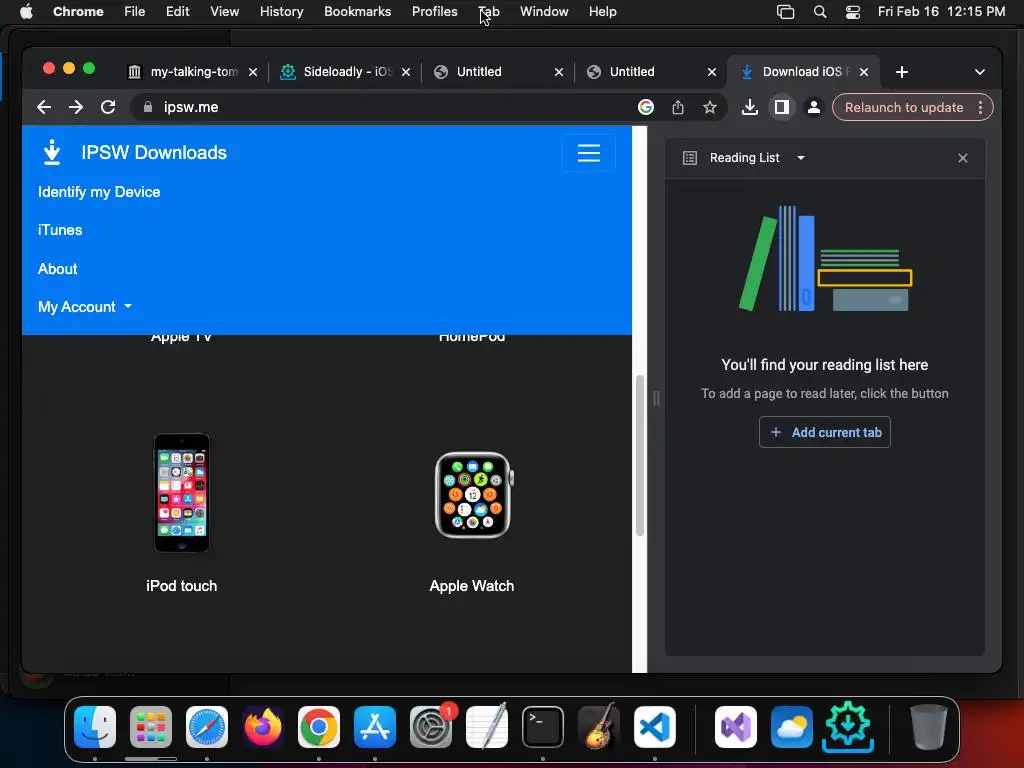This screenshot has height=768, width=1024.
Task: Click the Google icon in address bar
Action: (646, 107)
